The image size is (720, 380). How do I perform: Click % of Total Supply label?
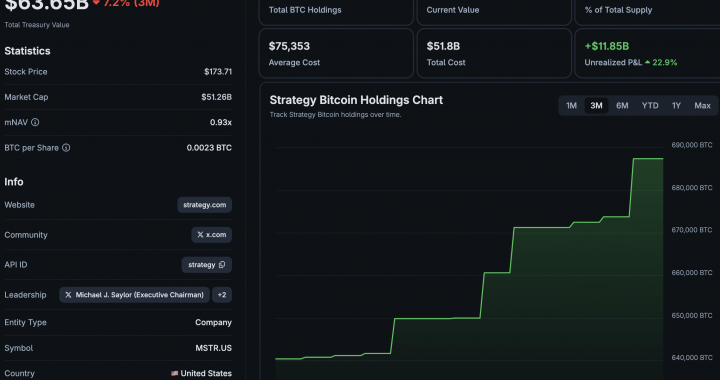tap(618, 10)
